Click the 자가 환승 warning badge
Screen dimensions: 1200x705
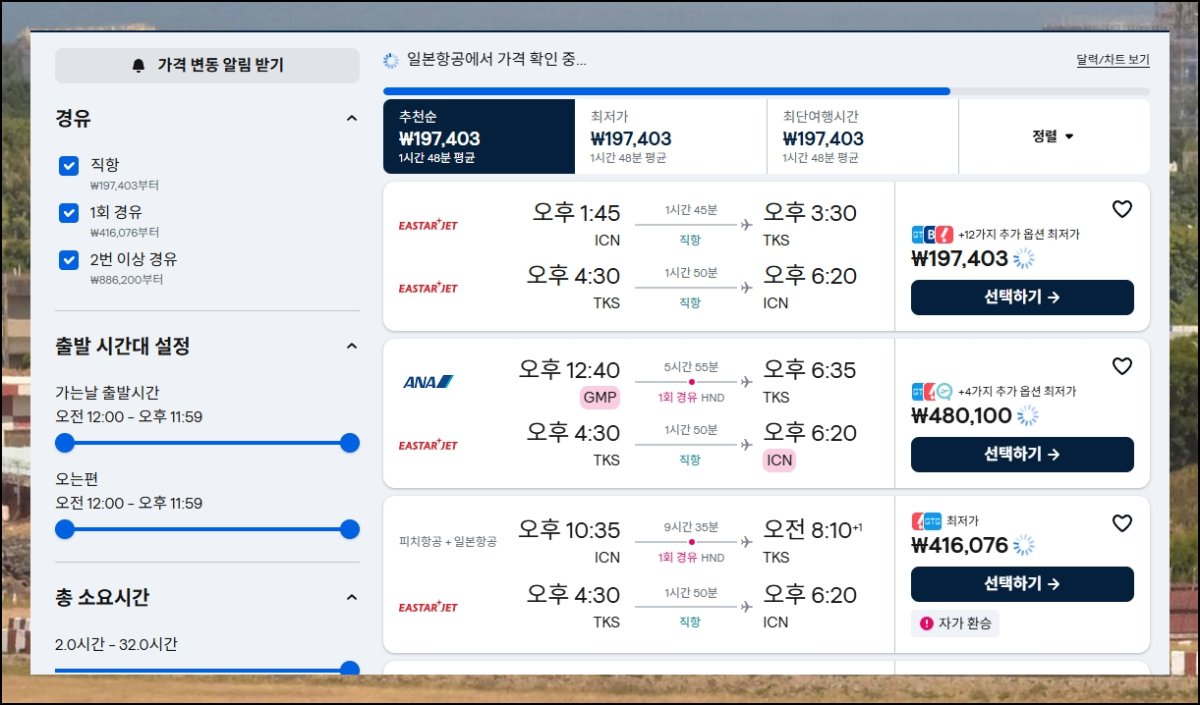954,623
